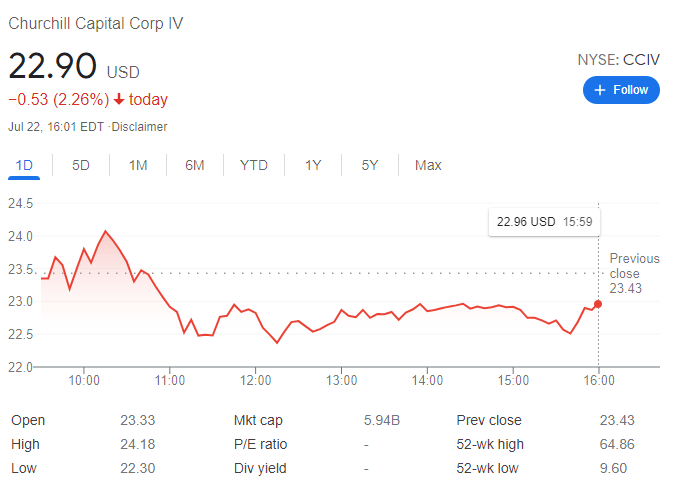
Task: Select the 1D time range tab
Action: click(x=25, y=165)
